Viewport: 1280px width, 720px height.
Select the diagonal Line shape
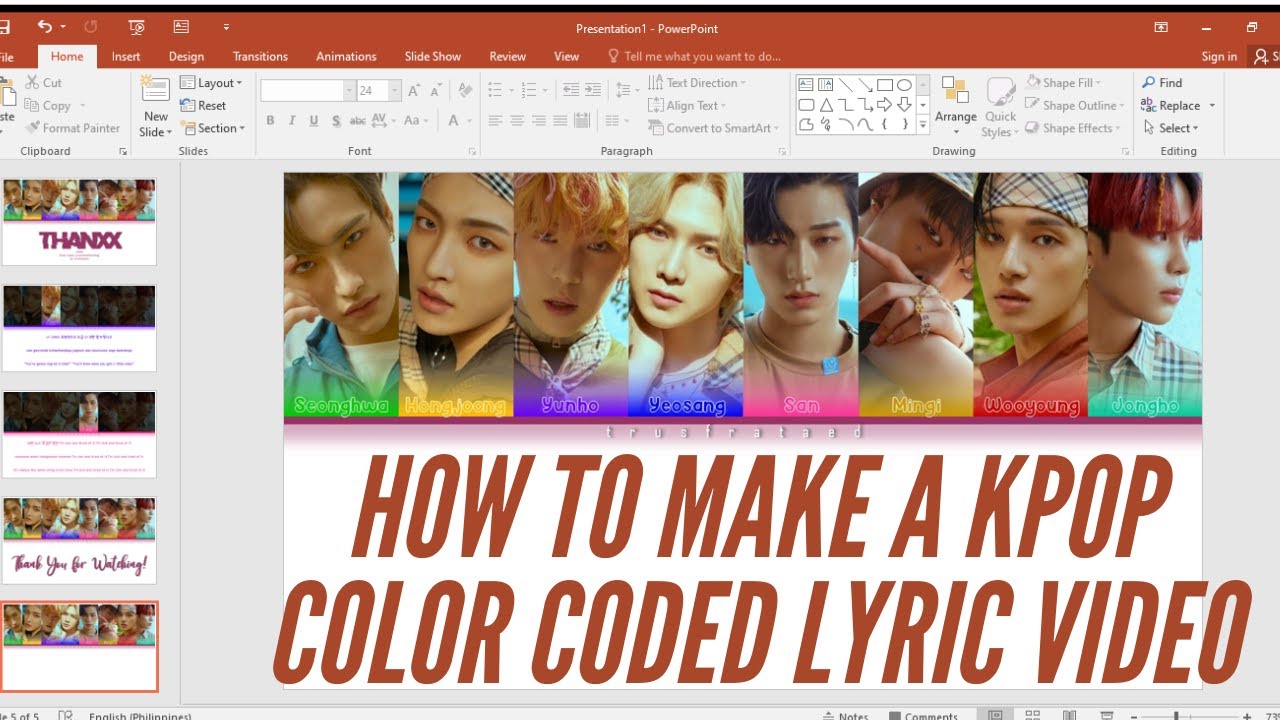tap(845, 85)
